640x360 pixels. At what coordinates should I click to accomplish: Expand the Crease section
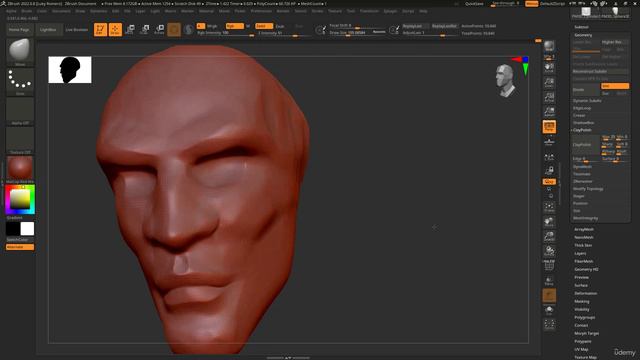pyautogui.click(x=579, y=116)
